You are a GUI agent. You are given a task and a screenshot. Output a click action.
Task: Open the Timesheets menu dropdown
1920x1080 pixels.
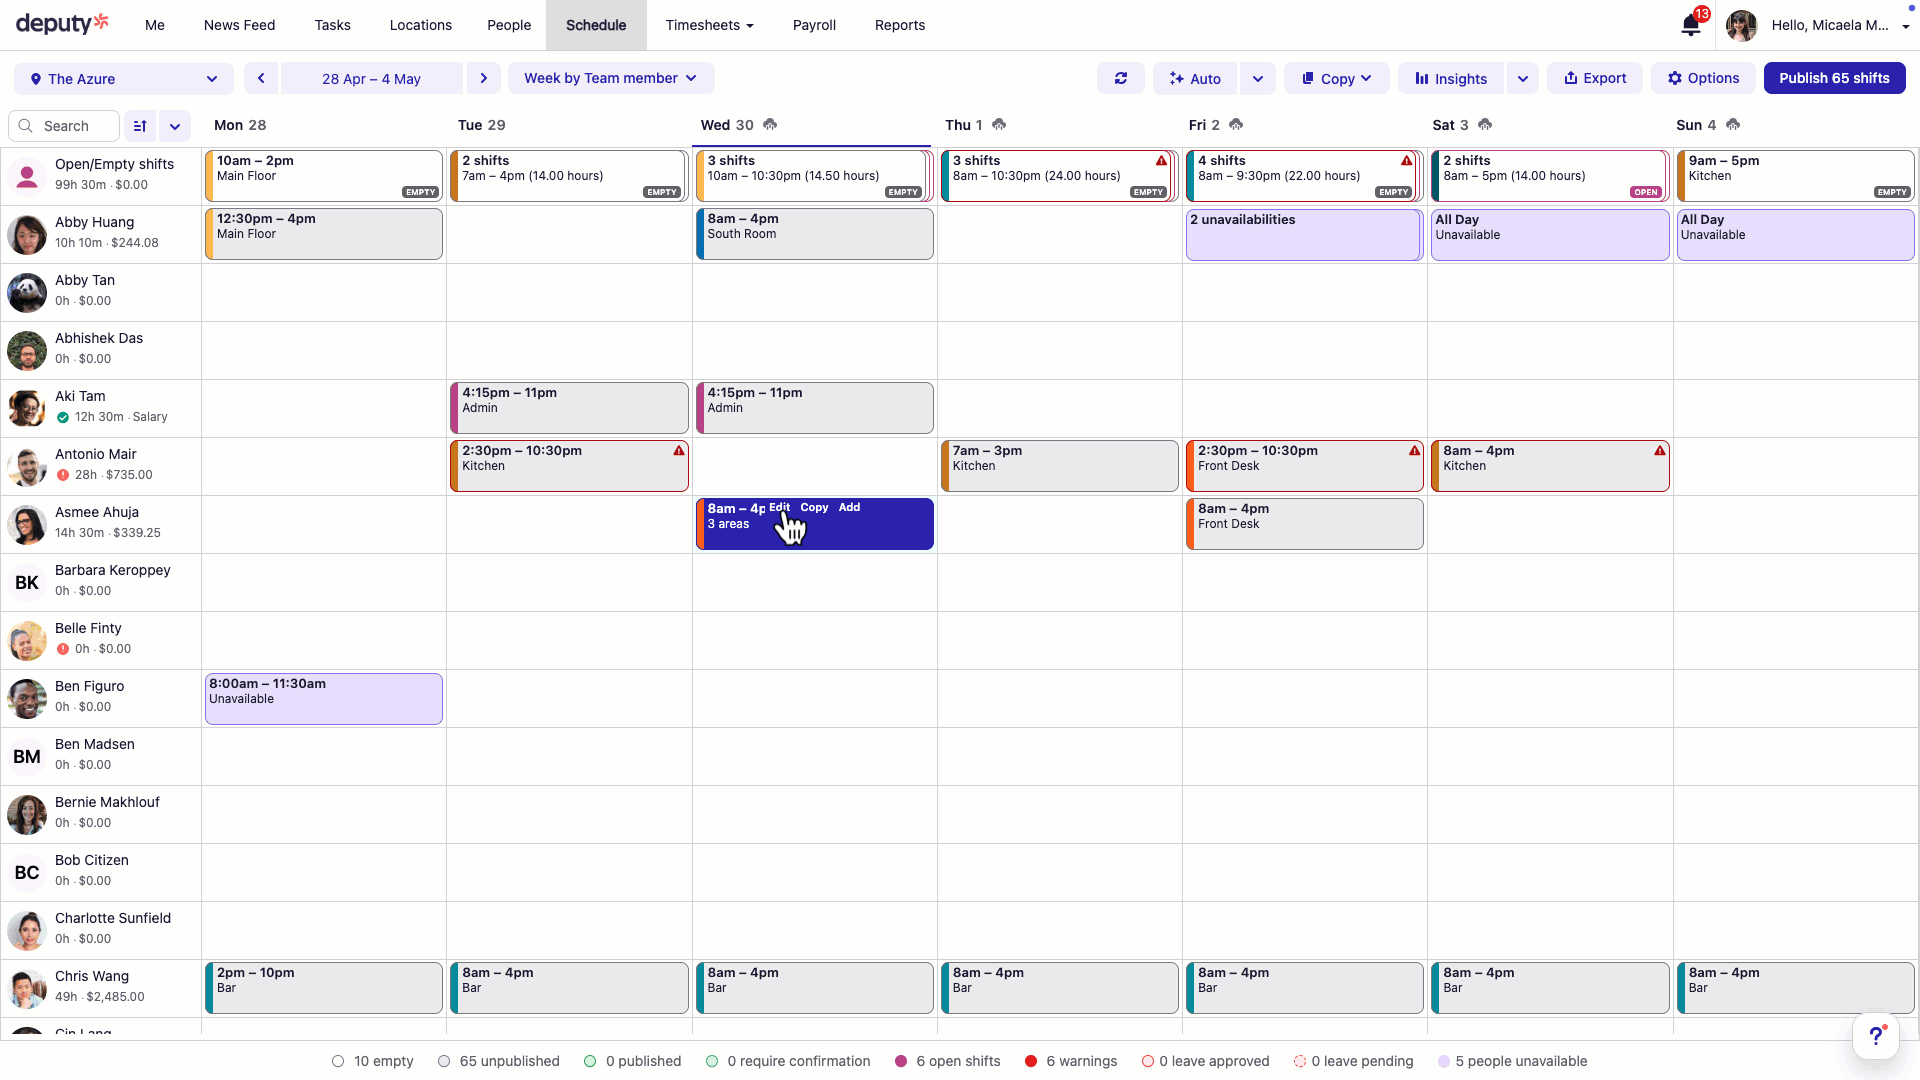coord(710,25)
